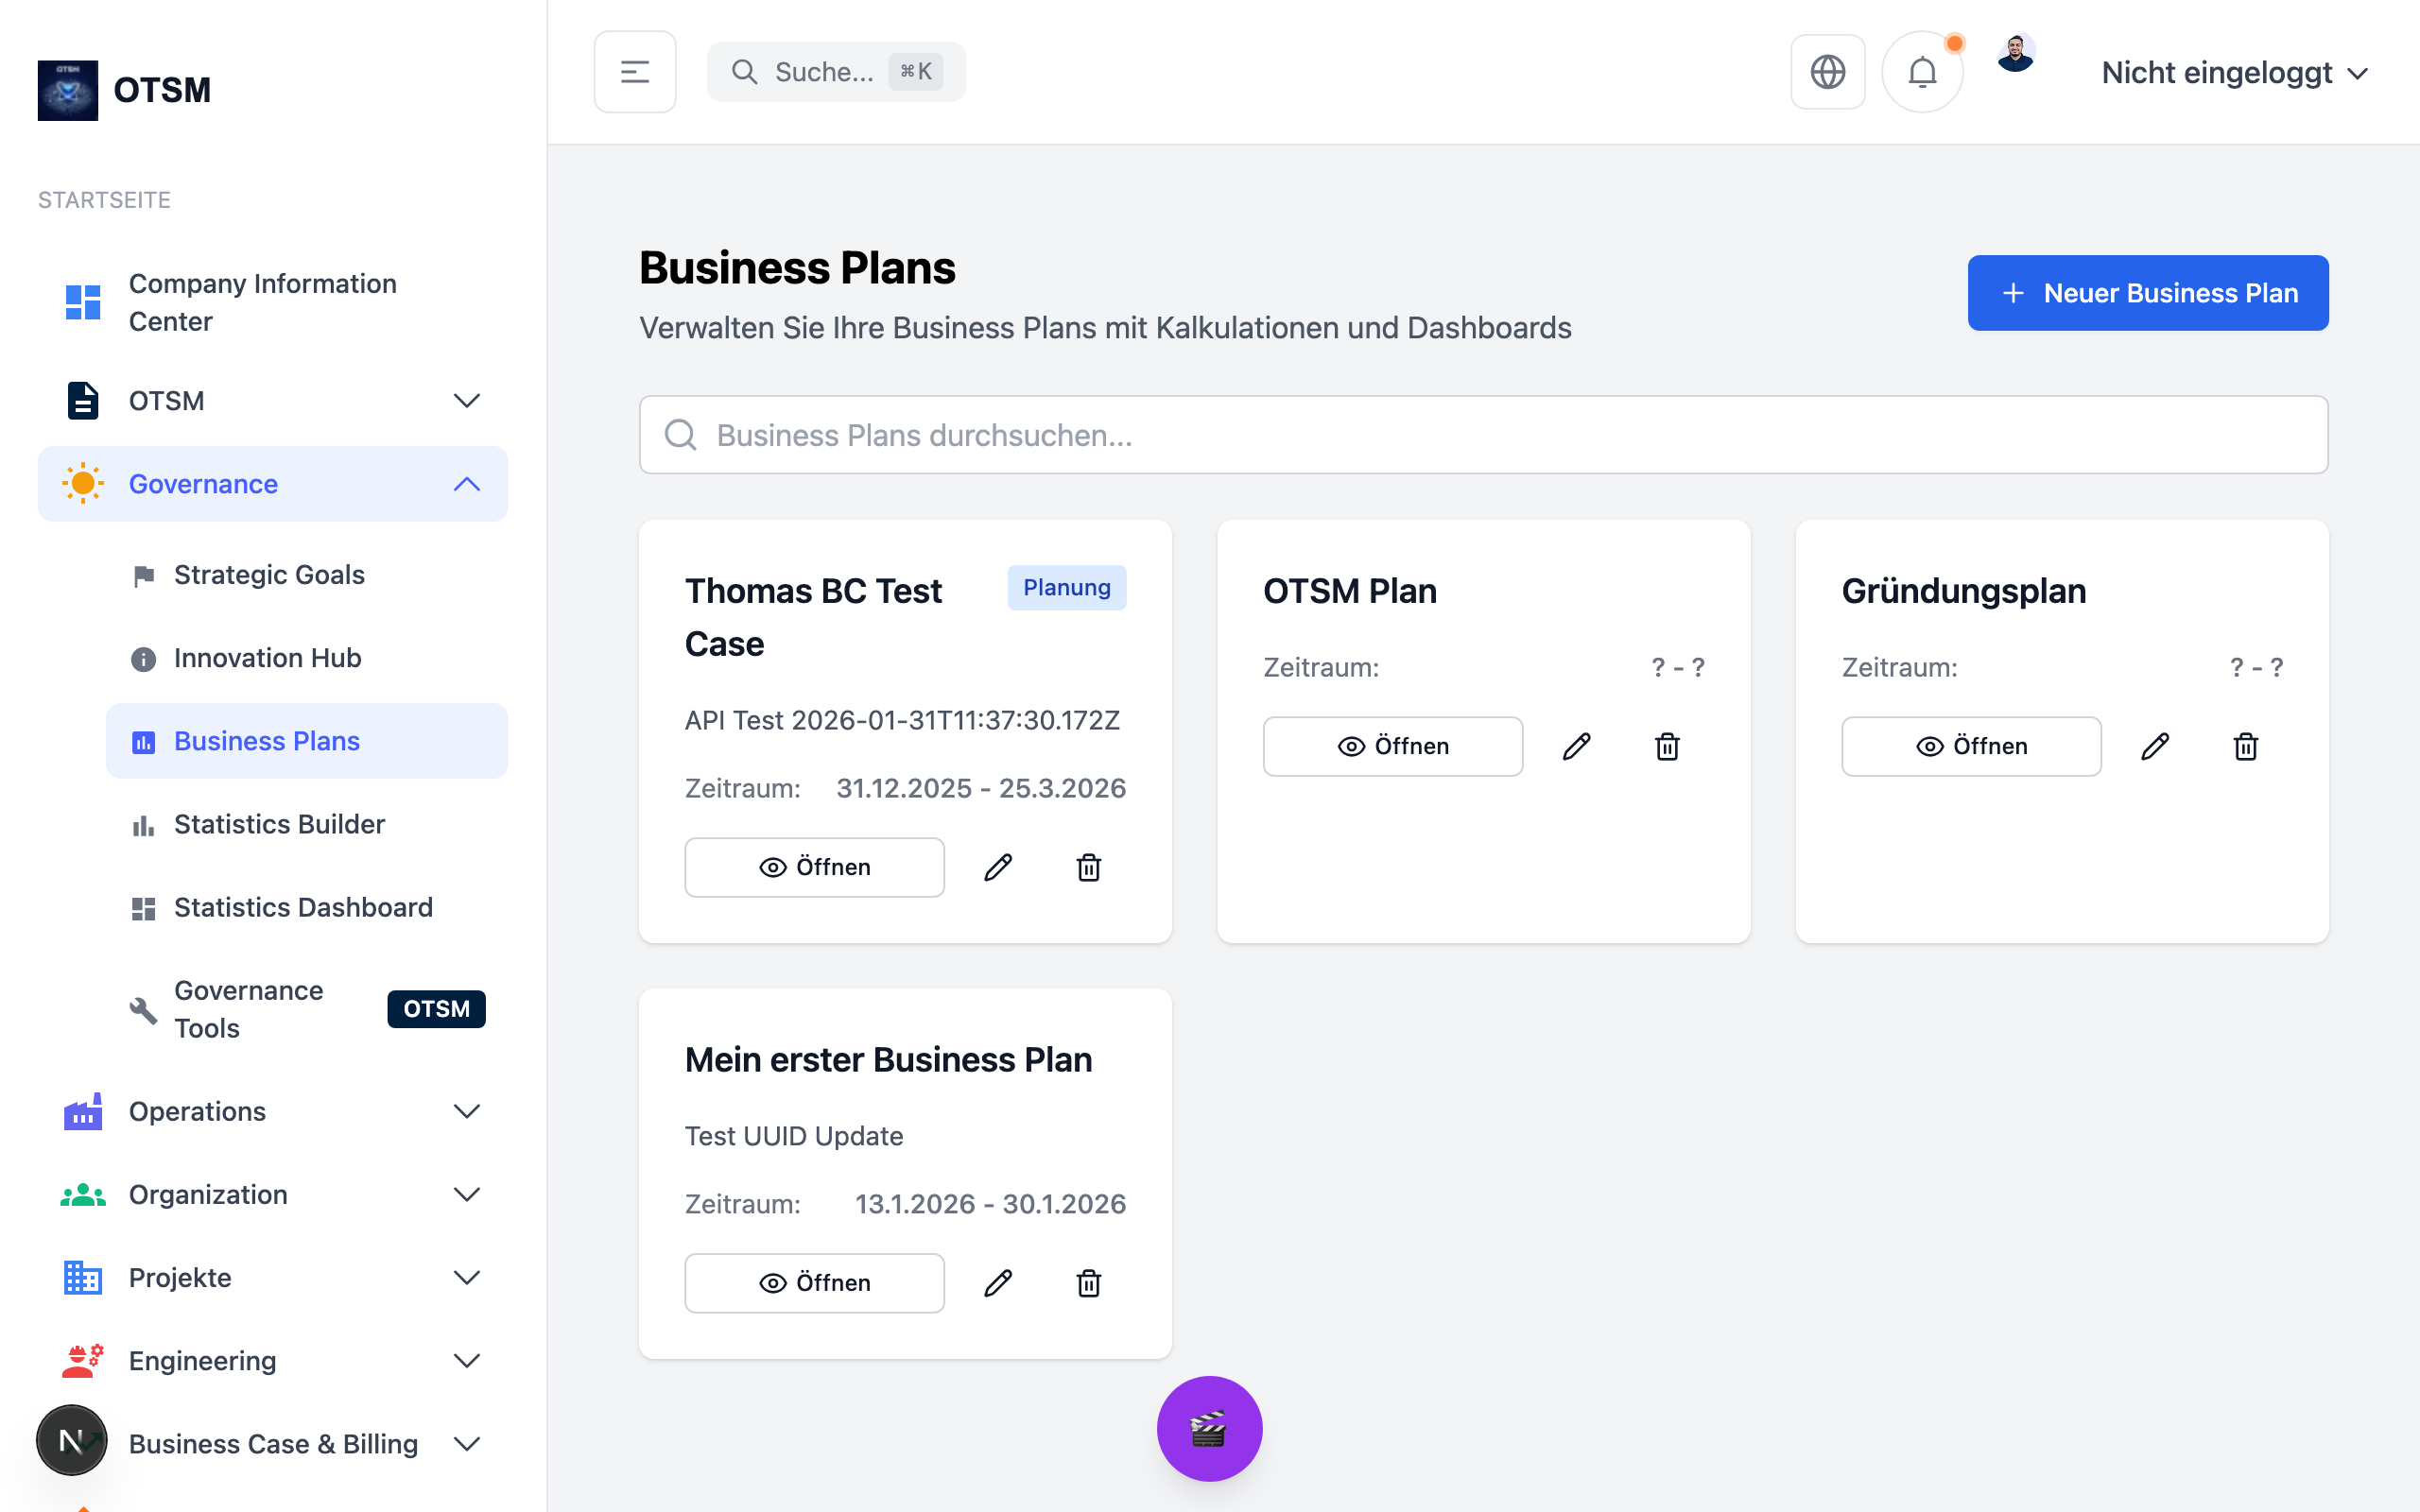The height and width of the screenshot is (1512, 2420).
Task: Open the Nicht eingeloggt user dropdown
Action: [x=2234, y=73]
